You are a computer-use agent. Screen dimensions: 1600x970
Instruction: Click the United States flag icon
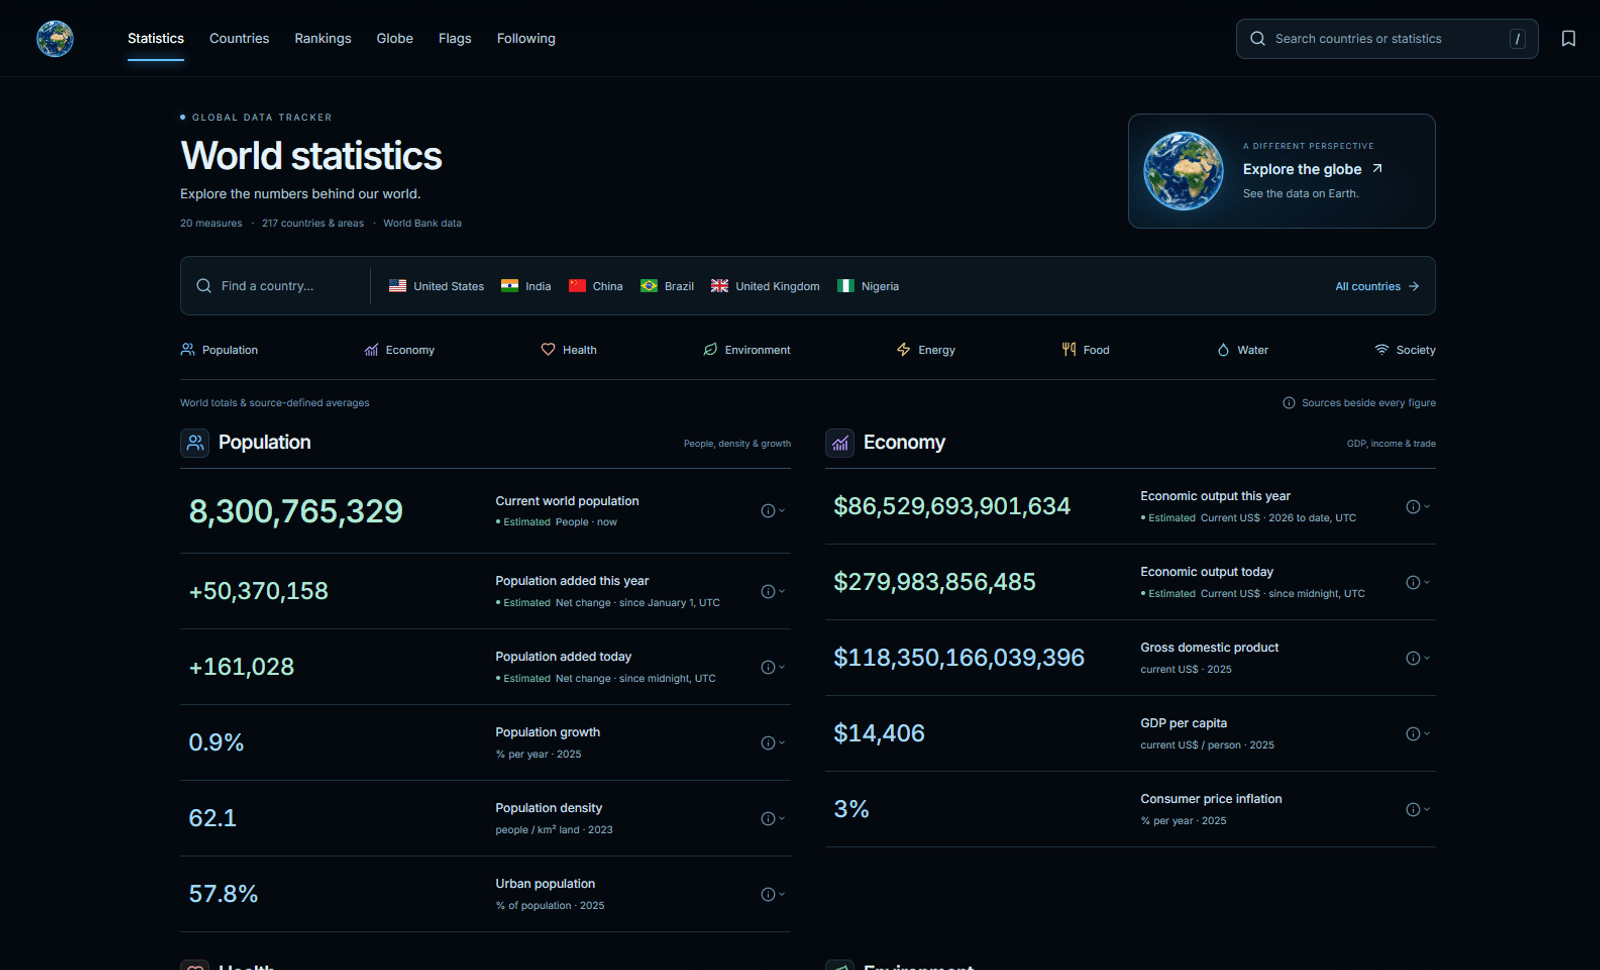coord(398,286)
